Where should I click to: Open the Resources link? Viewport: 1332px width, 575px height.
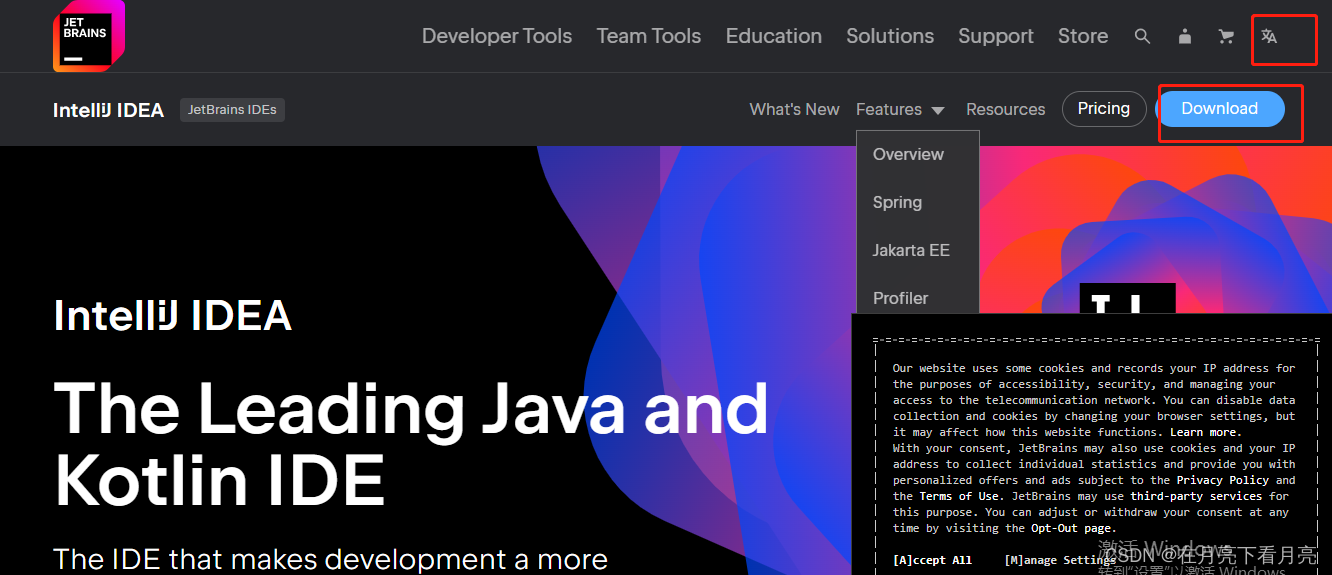tap(1006, 109)
